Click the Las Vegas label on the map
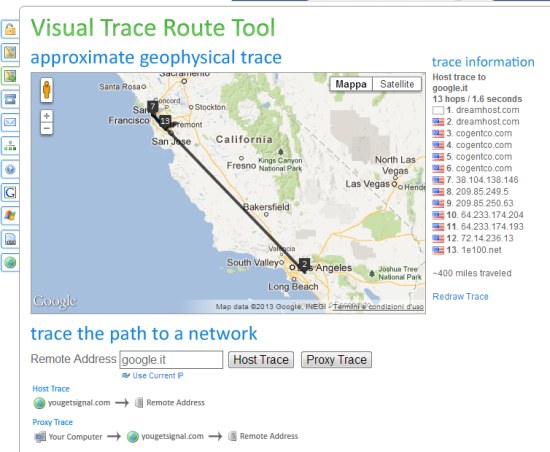 (368, 184)
